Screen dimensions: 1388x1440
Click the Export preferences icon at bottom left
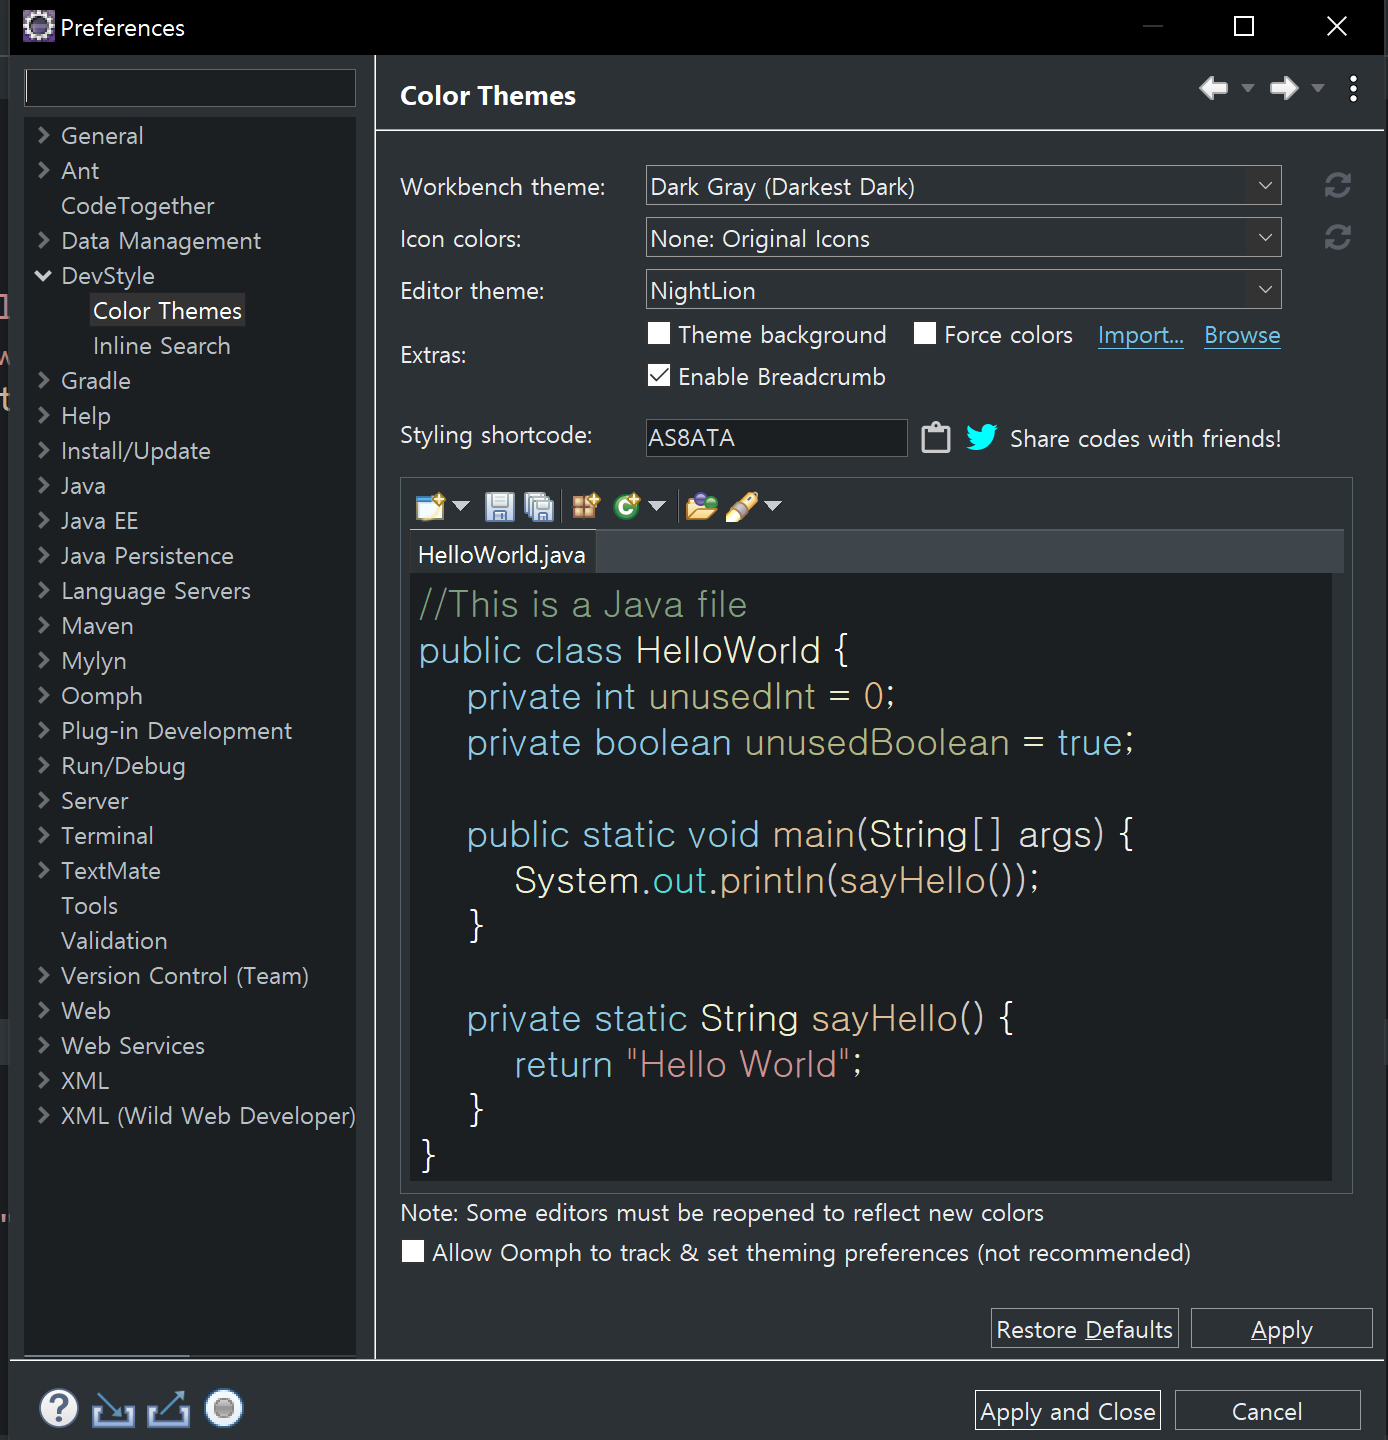(x=168, y=1408)
